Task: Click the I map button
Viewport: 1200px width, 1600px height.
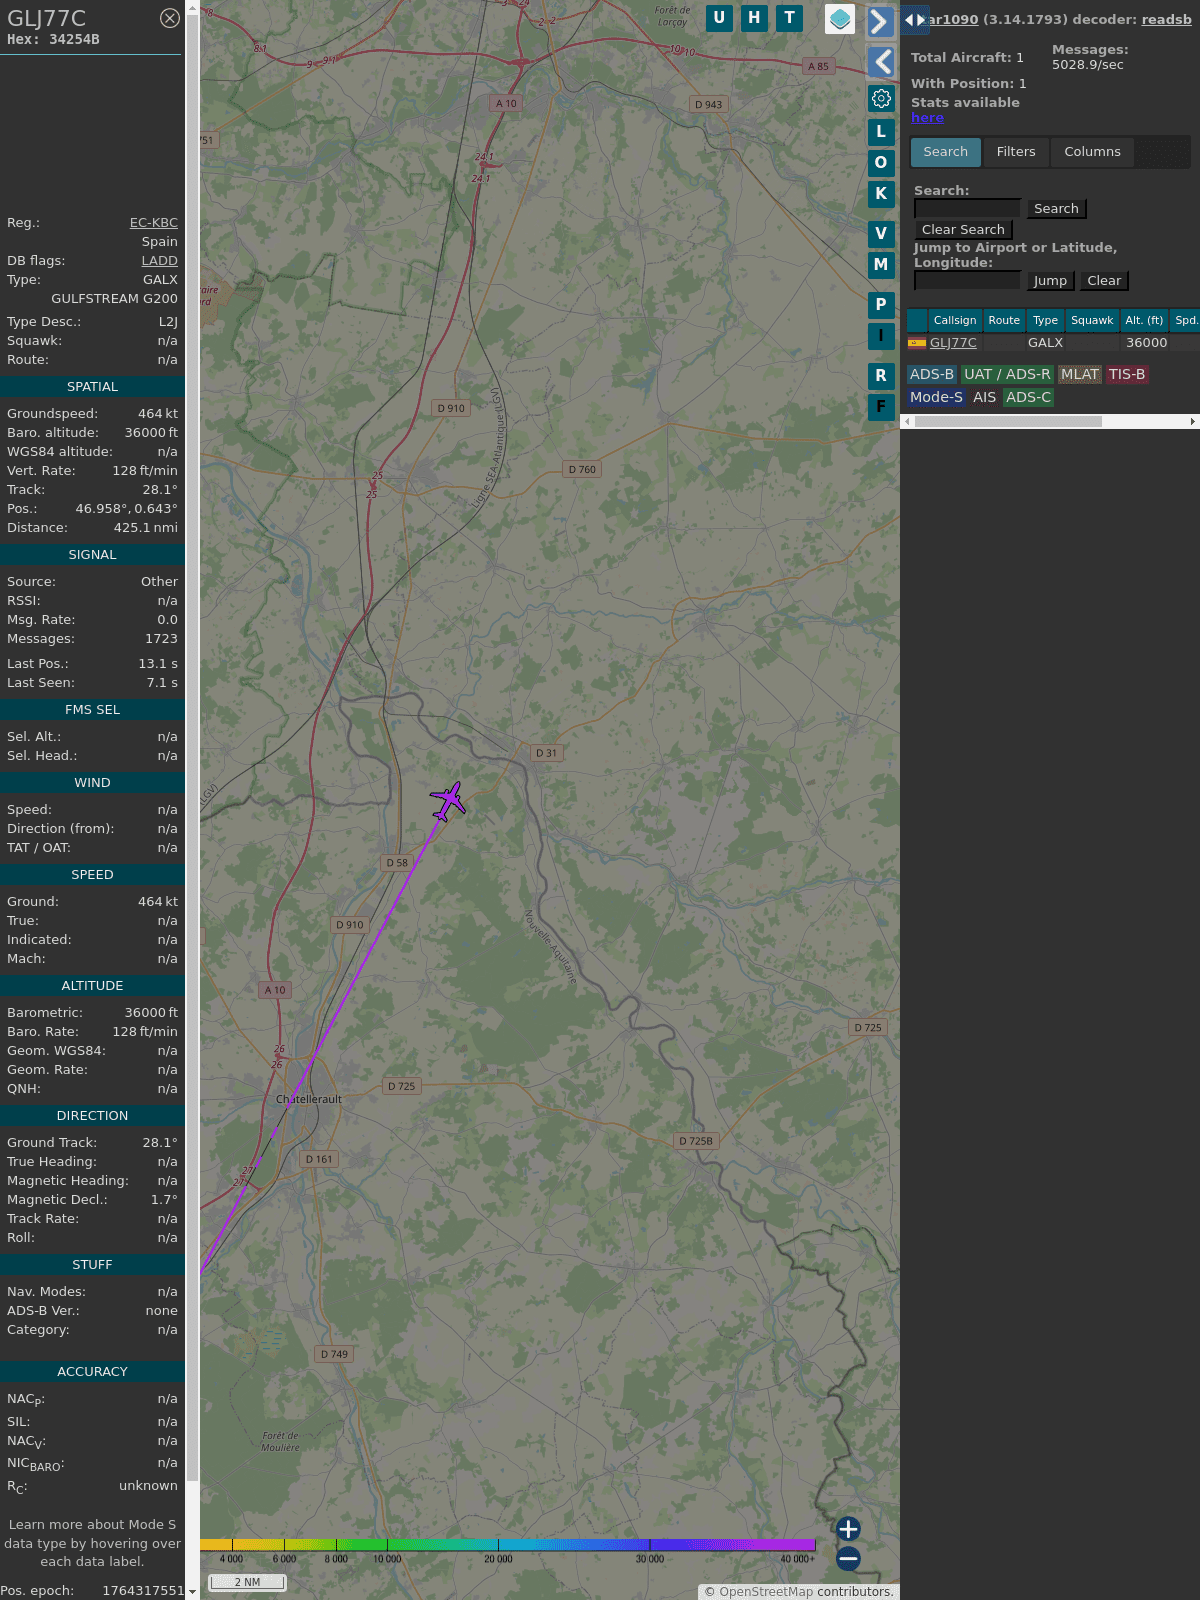Action: point(881,336)
